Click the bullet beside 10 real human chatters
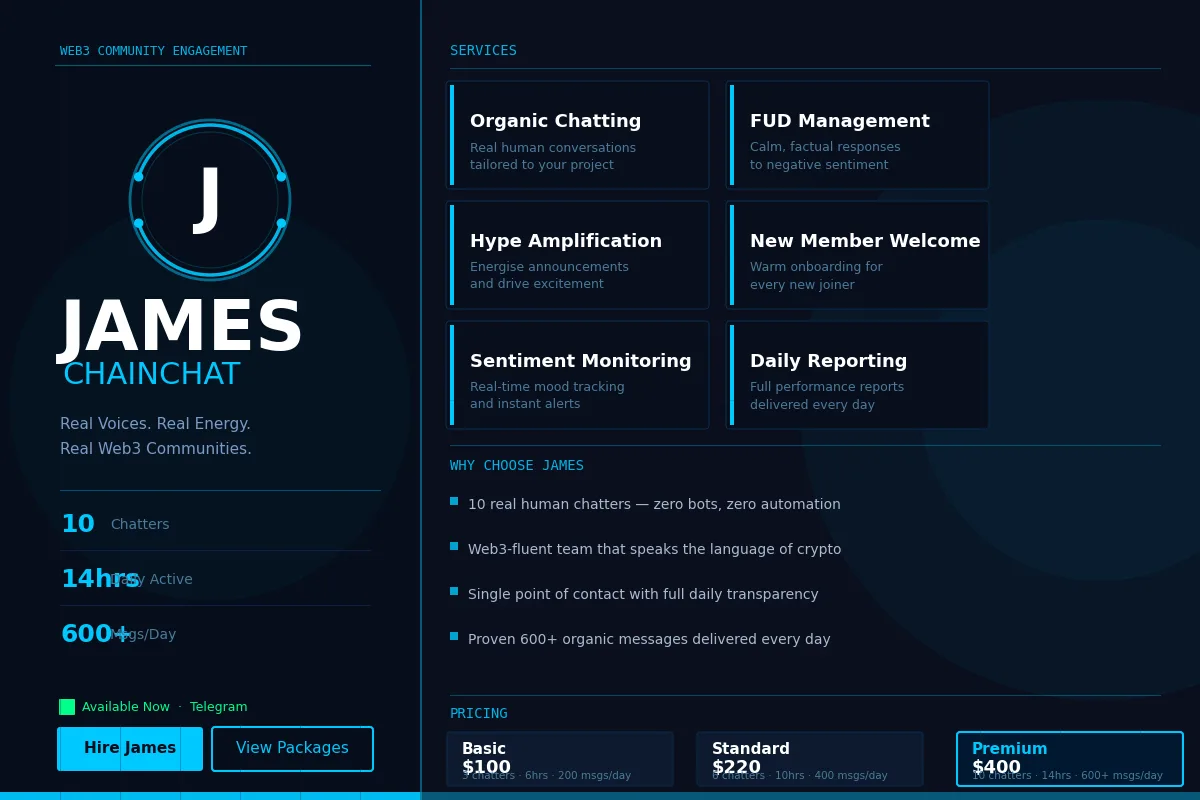The height and width of the screenshot is (800, 1200). click(454, 501)
